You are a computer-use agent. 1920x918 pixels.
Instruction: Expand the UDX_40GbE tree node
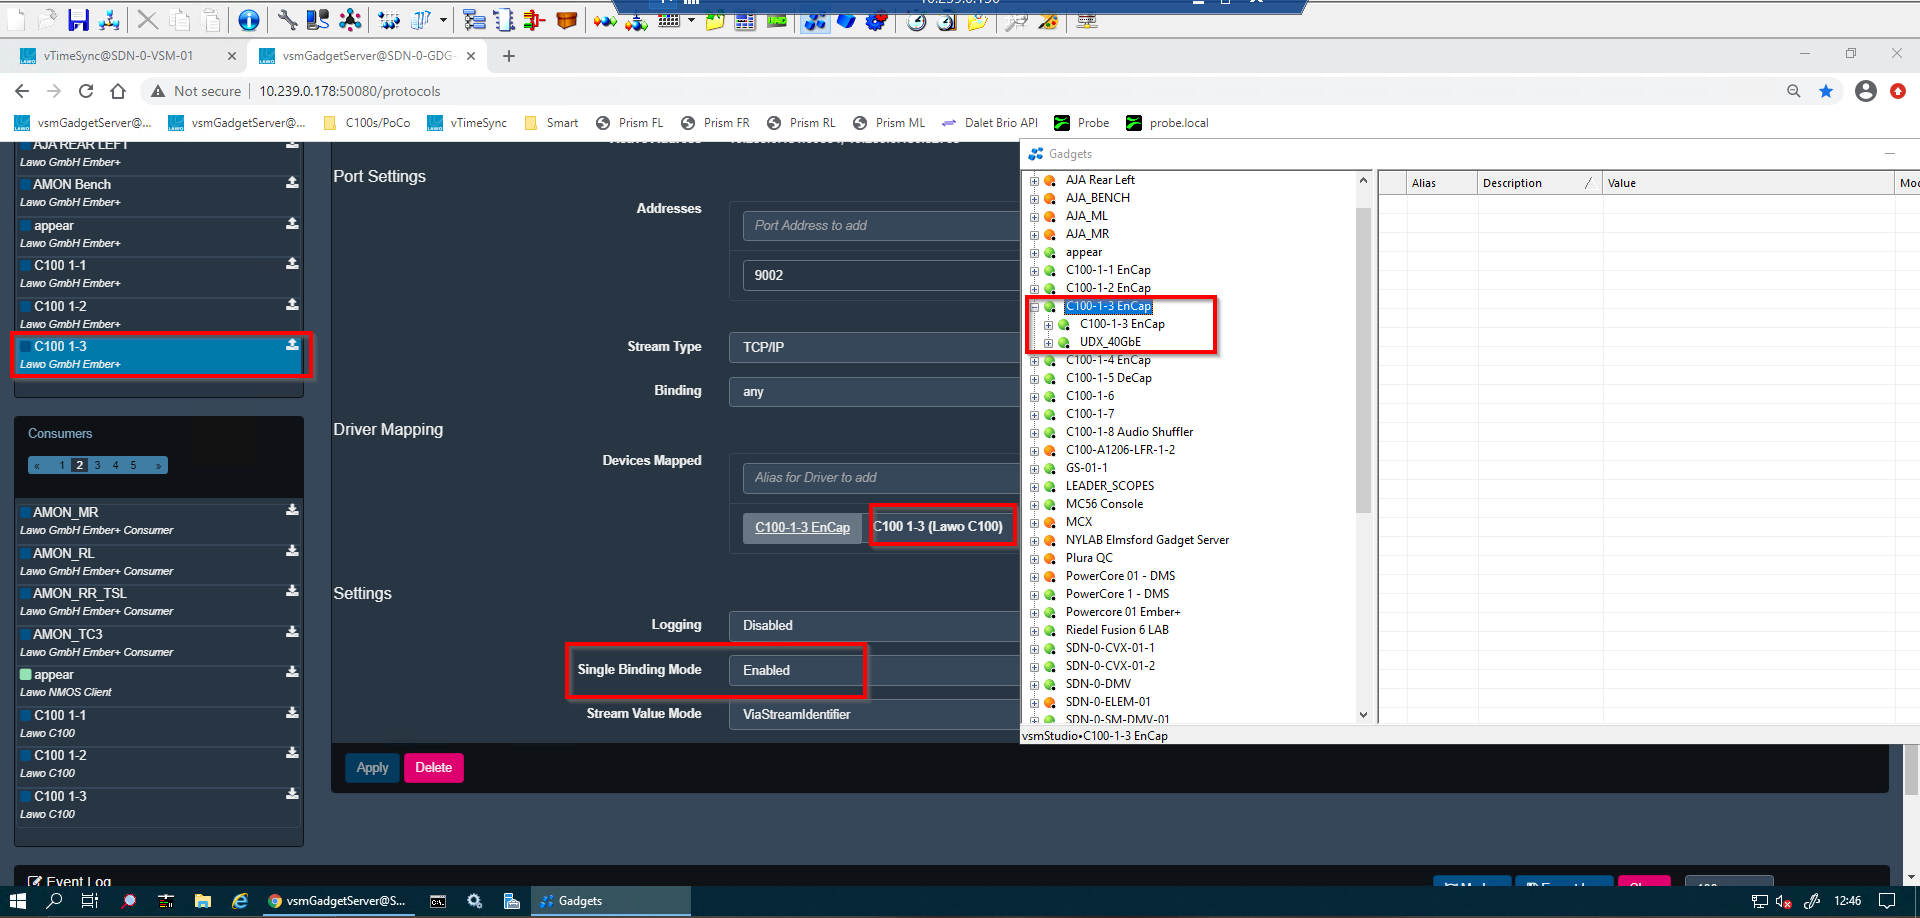pos(1048,342)
